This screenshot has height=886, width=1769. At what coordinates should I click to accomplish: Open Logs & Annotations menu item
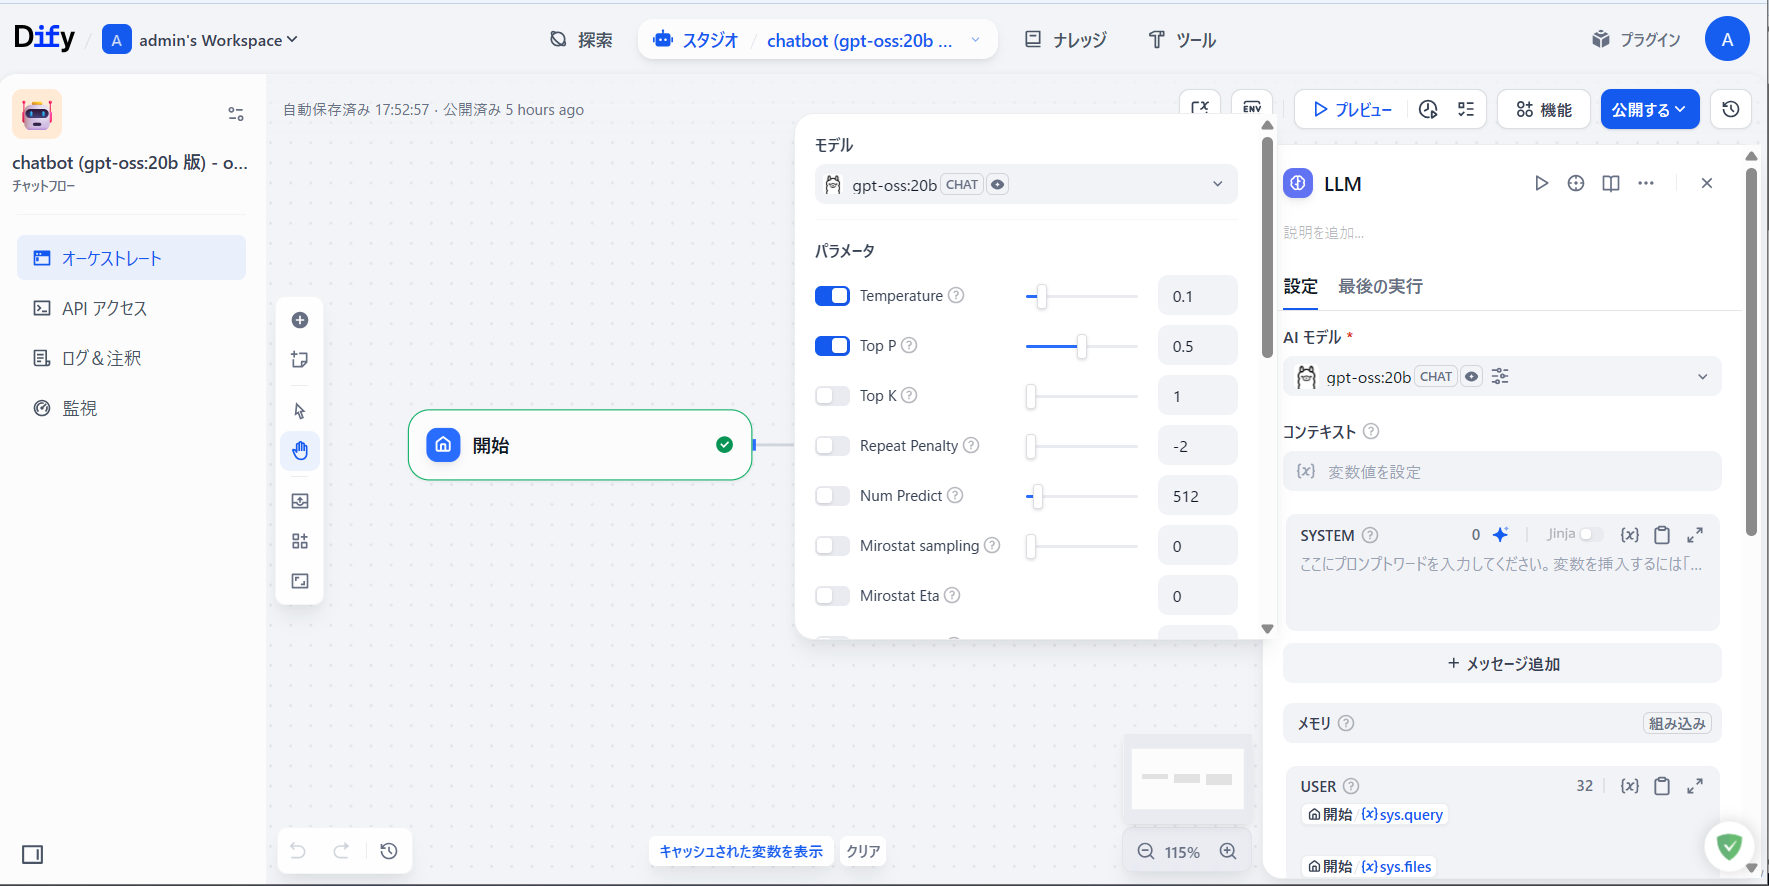131,358
